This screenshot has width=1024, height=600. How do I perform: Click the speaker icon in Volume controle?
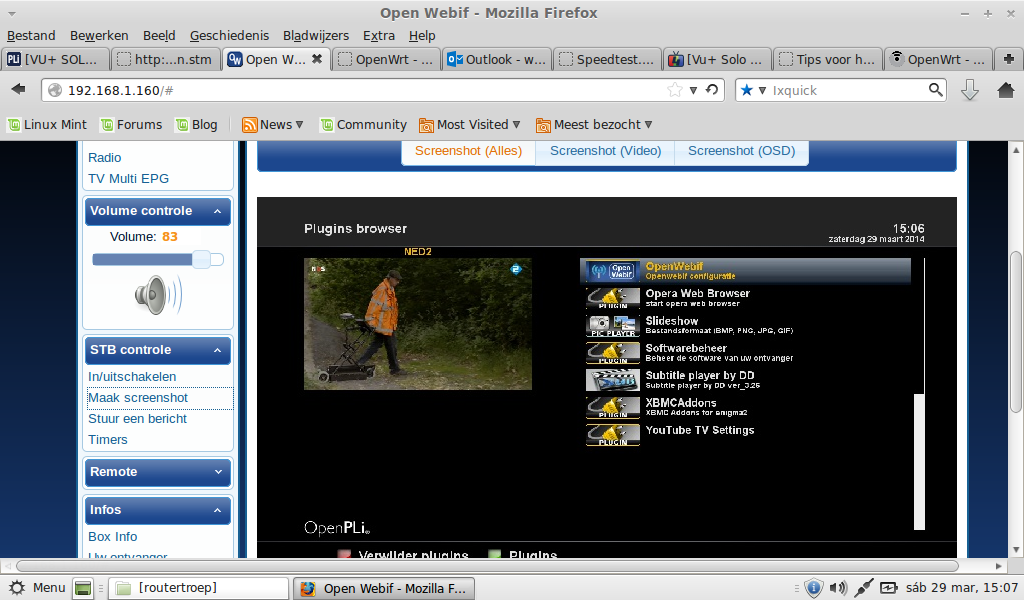(158, 295)
